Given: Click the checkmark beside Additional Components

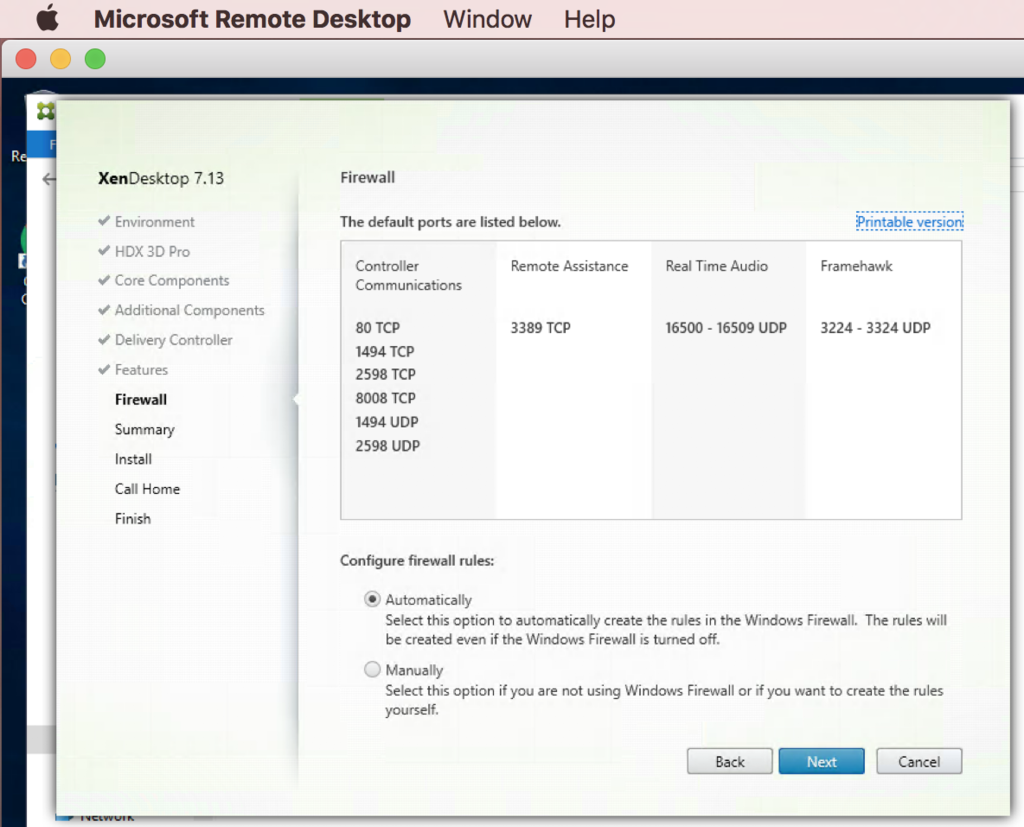Looking at the screenshot, I should [104, 310].
